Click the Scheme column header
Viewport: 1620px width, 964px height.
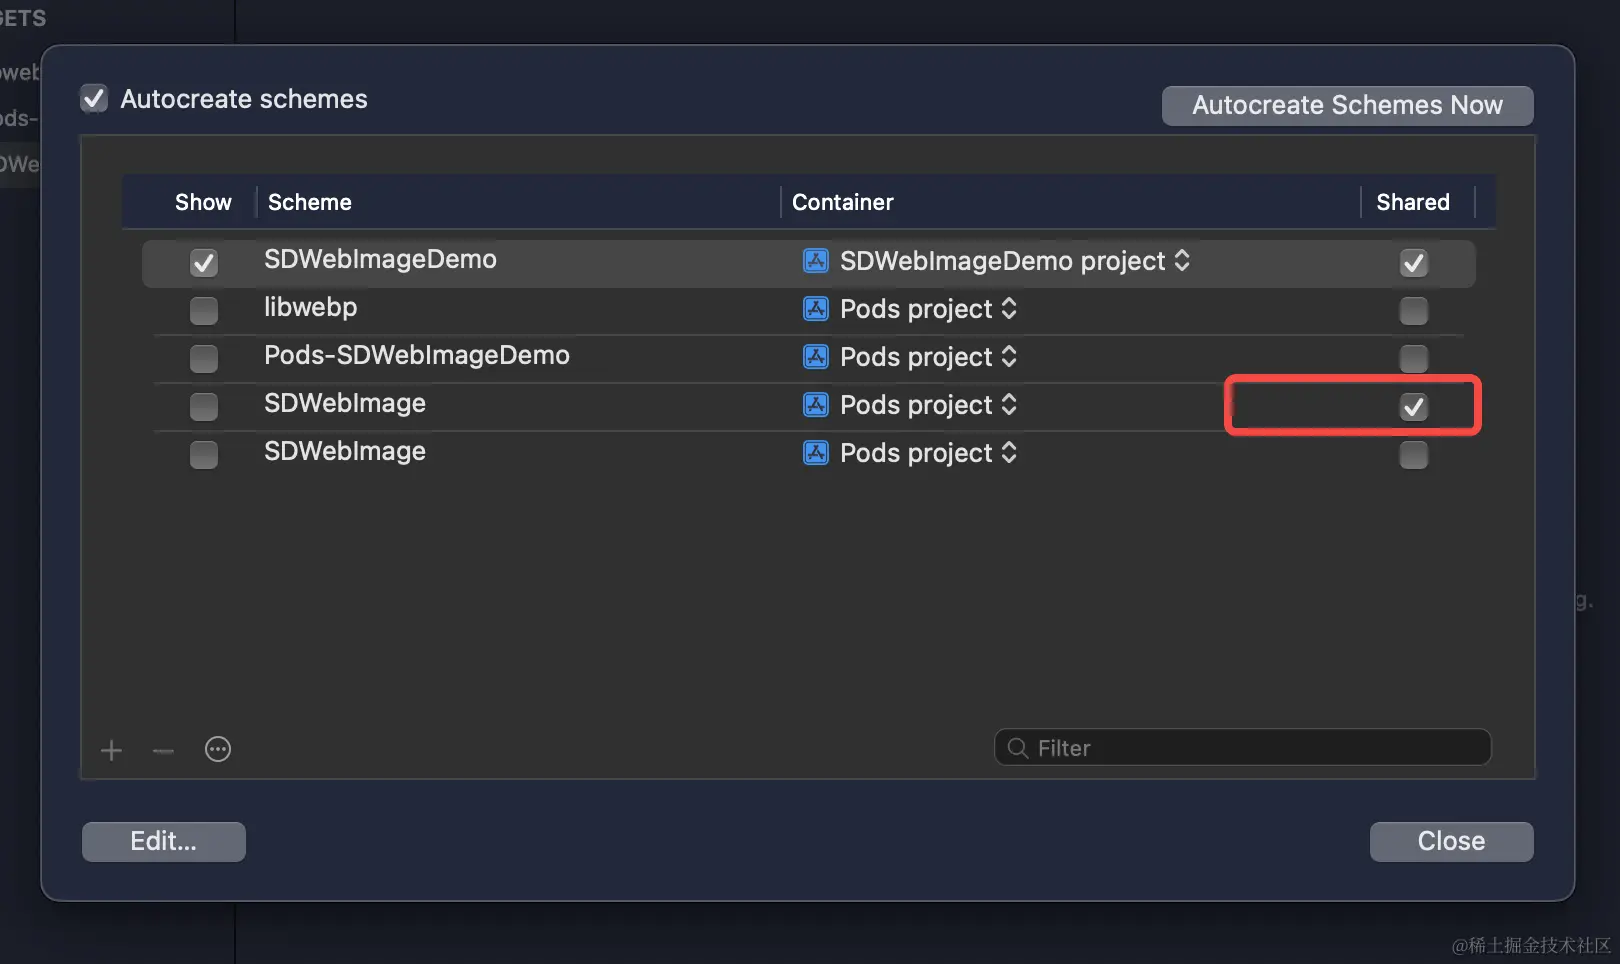click(310, 202)
